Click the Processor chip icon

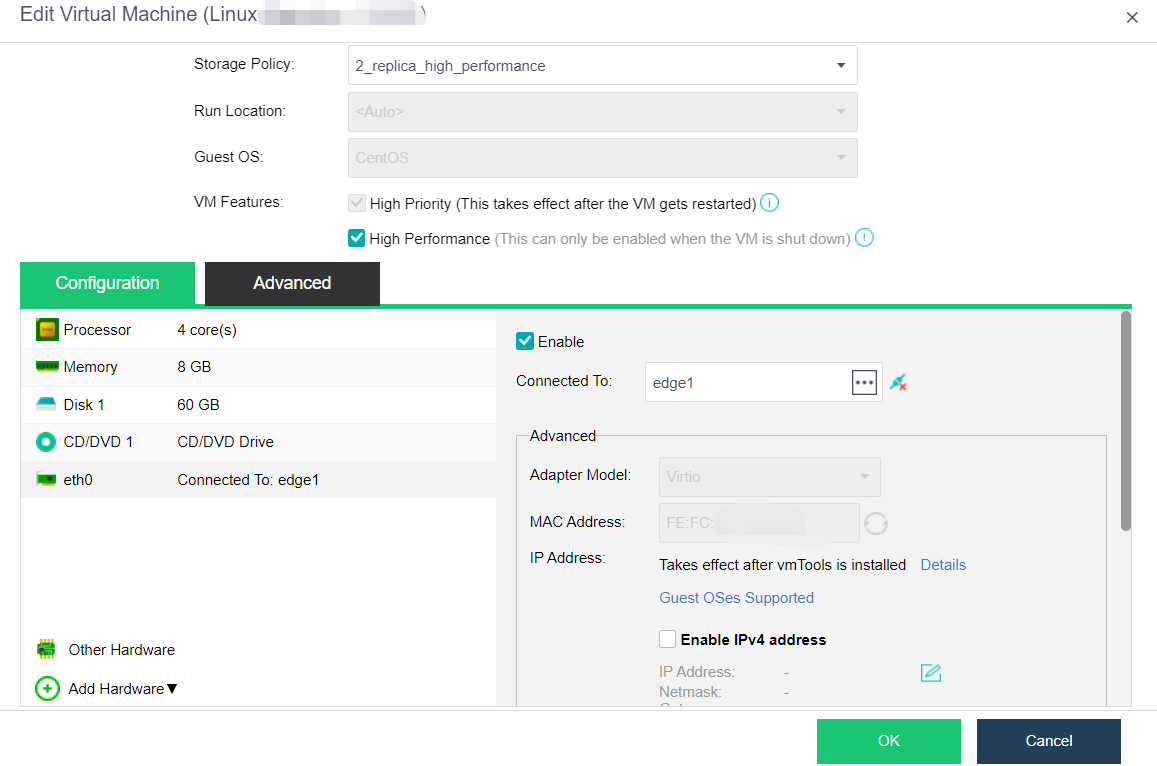46,329
